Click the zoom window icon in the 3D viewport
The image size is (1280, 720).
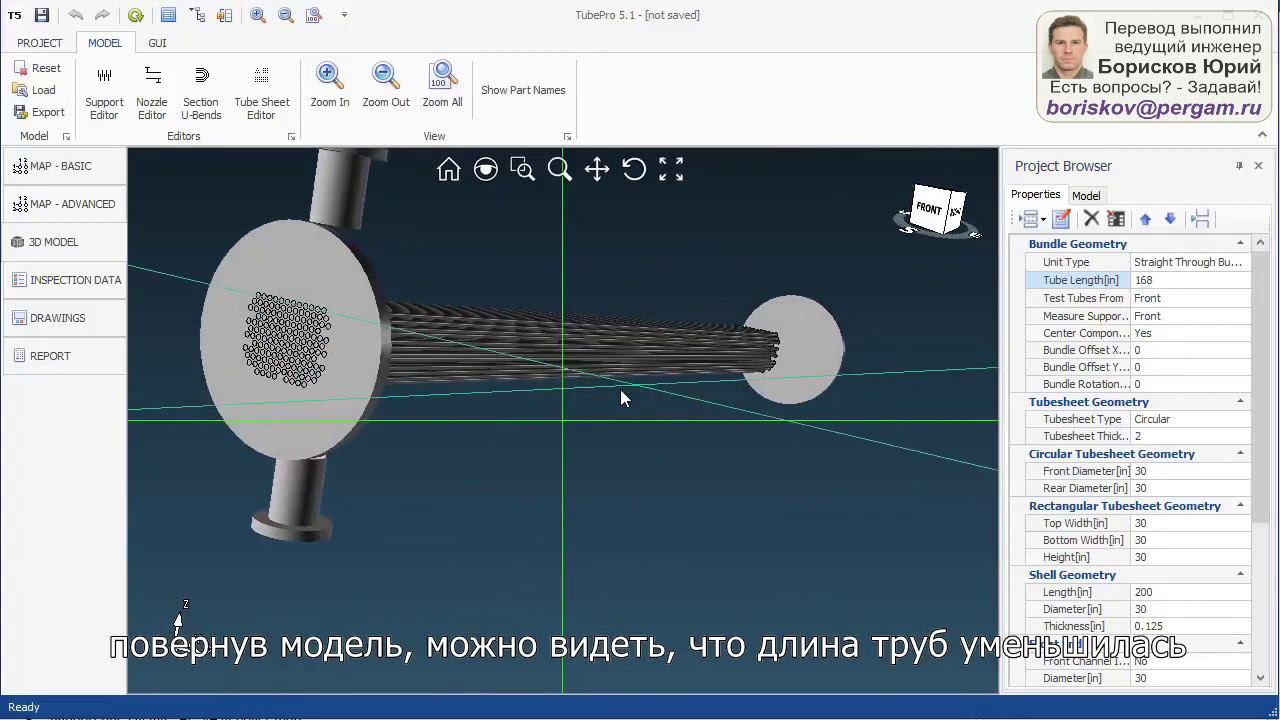[522, 170]
